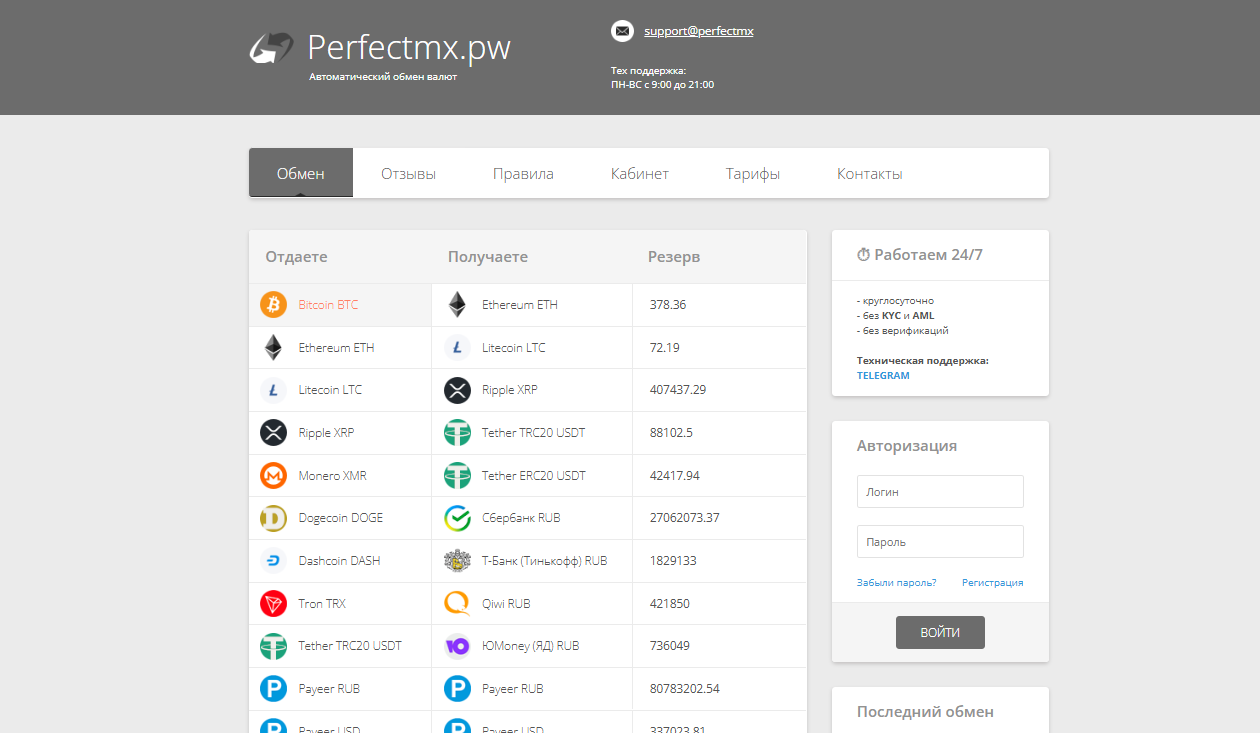Focus the Логин input field
This screenshot has height=733, width=1260.
point(940,492)
